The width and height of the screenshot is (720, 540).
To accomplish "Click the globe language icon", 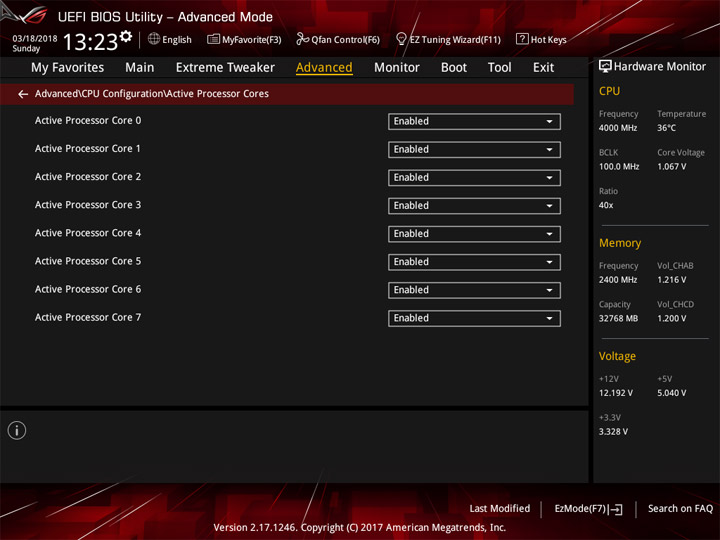I will [x=154, y=39].
